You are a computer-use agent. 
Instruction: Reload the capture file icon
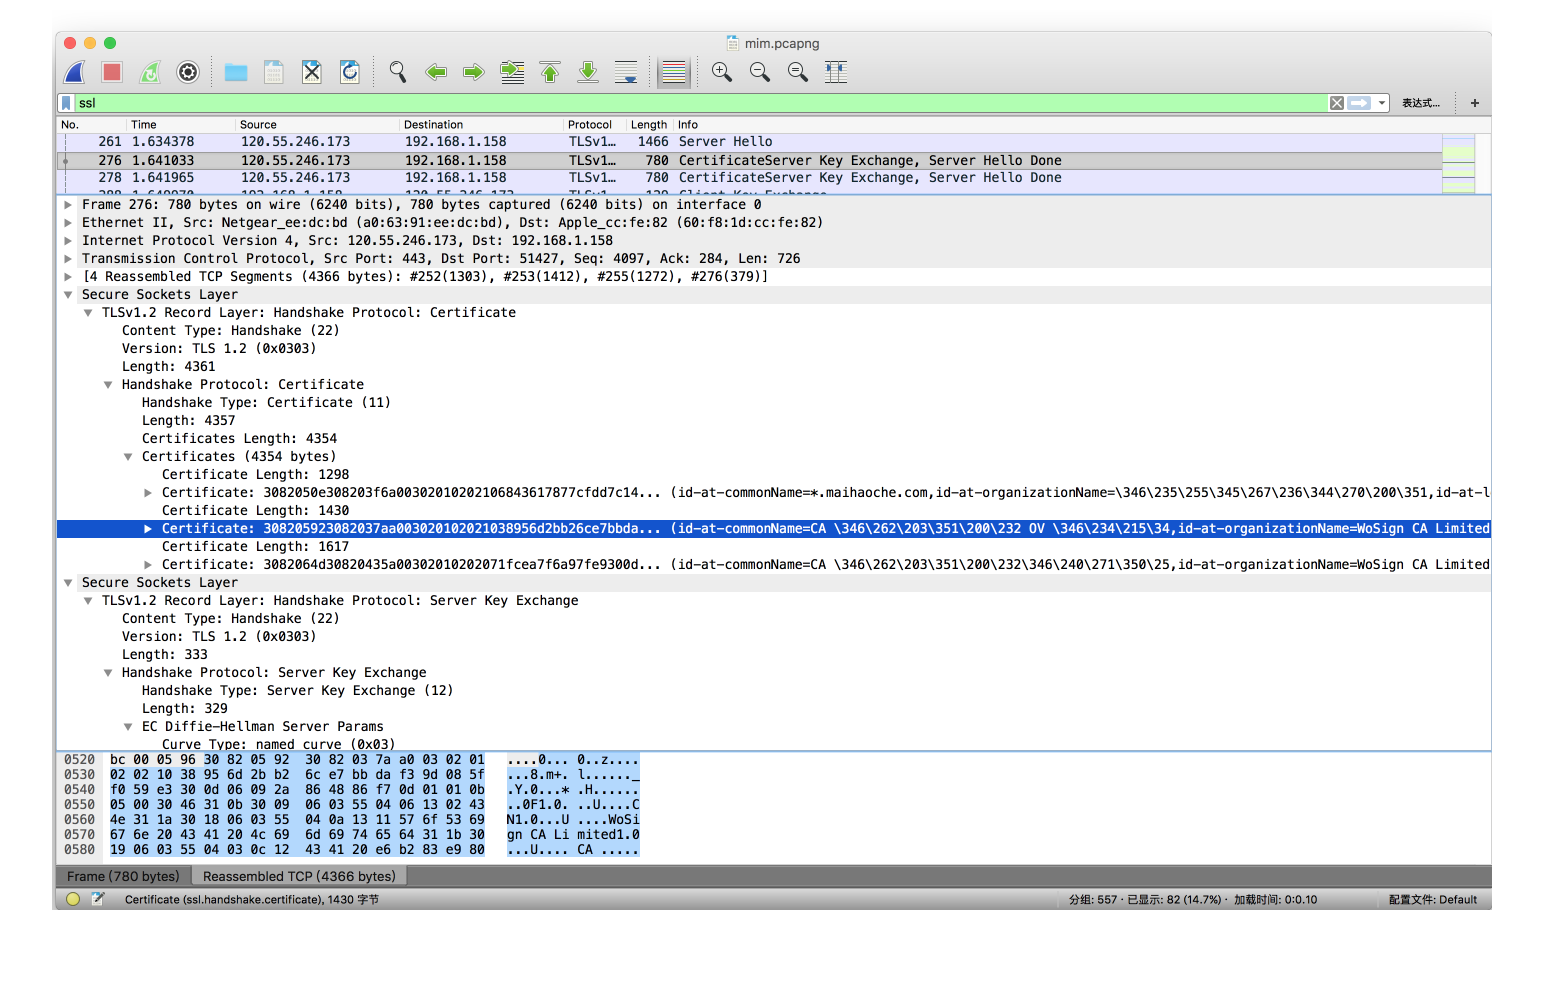(x=350, y=72)
